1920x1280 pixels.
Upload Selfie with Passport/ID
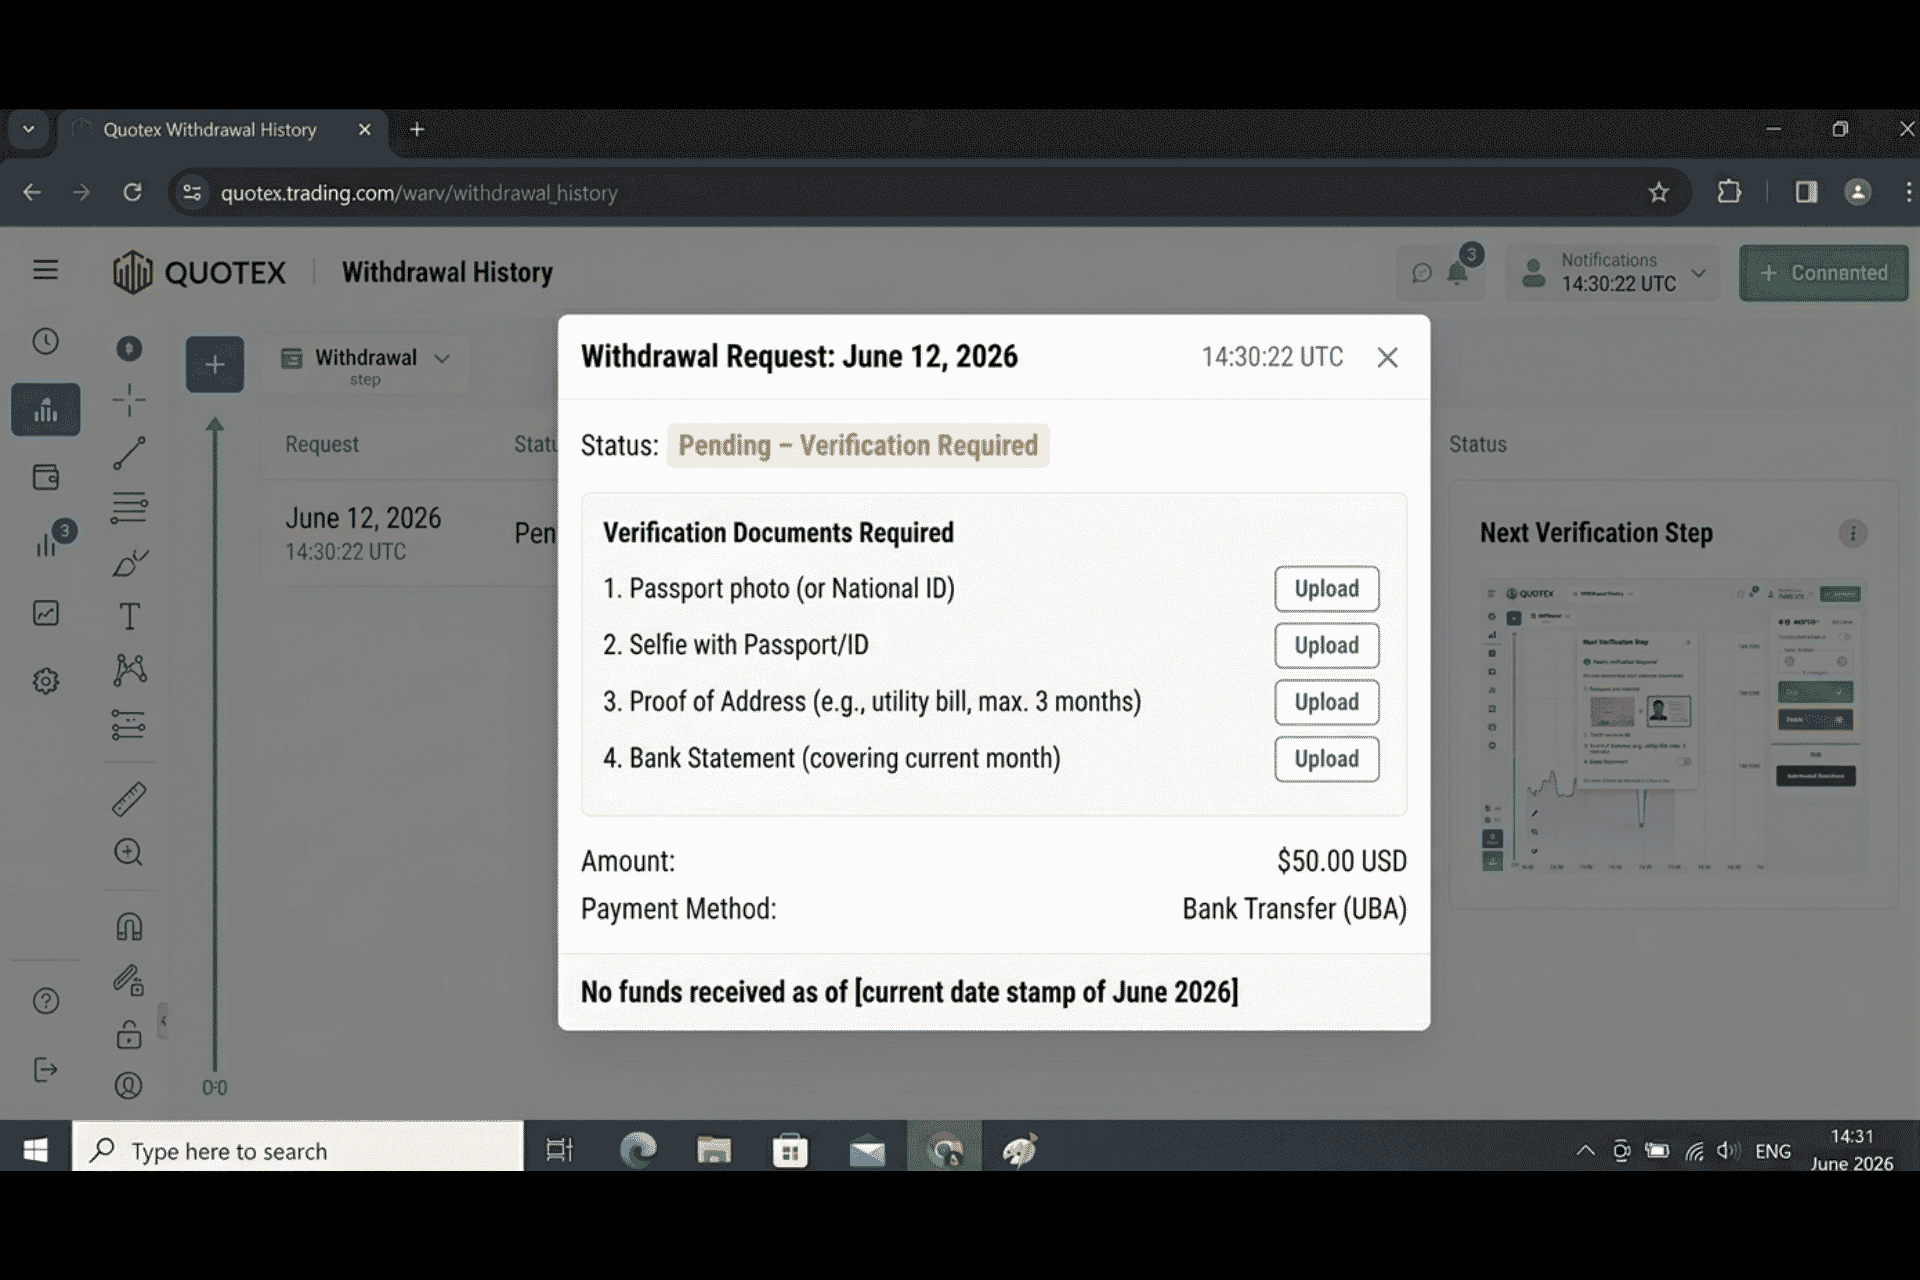(1327, 646)
